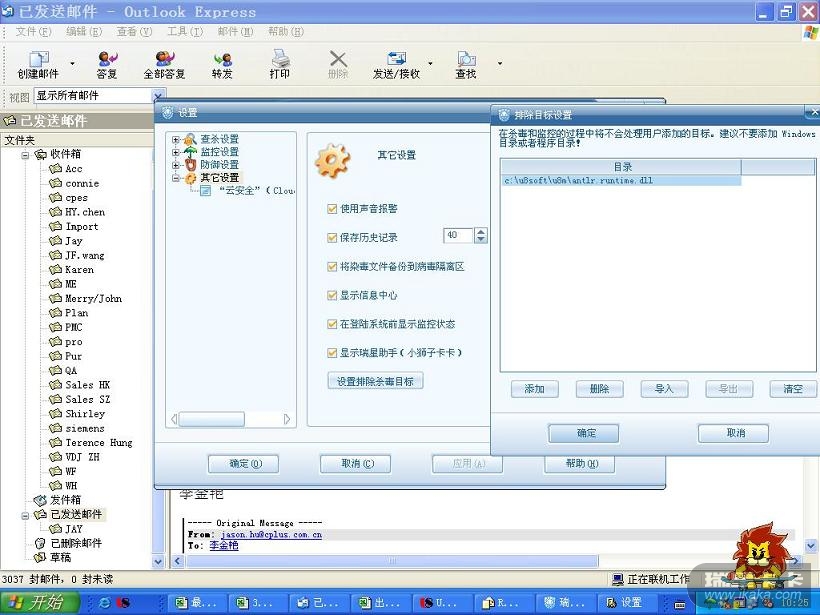Click the 设置排除杀毒目标 button
This screenshot has width=820, height=615.
tap(375, 381)
